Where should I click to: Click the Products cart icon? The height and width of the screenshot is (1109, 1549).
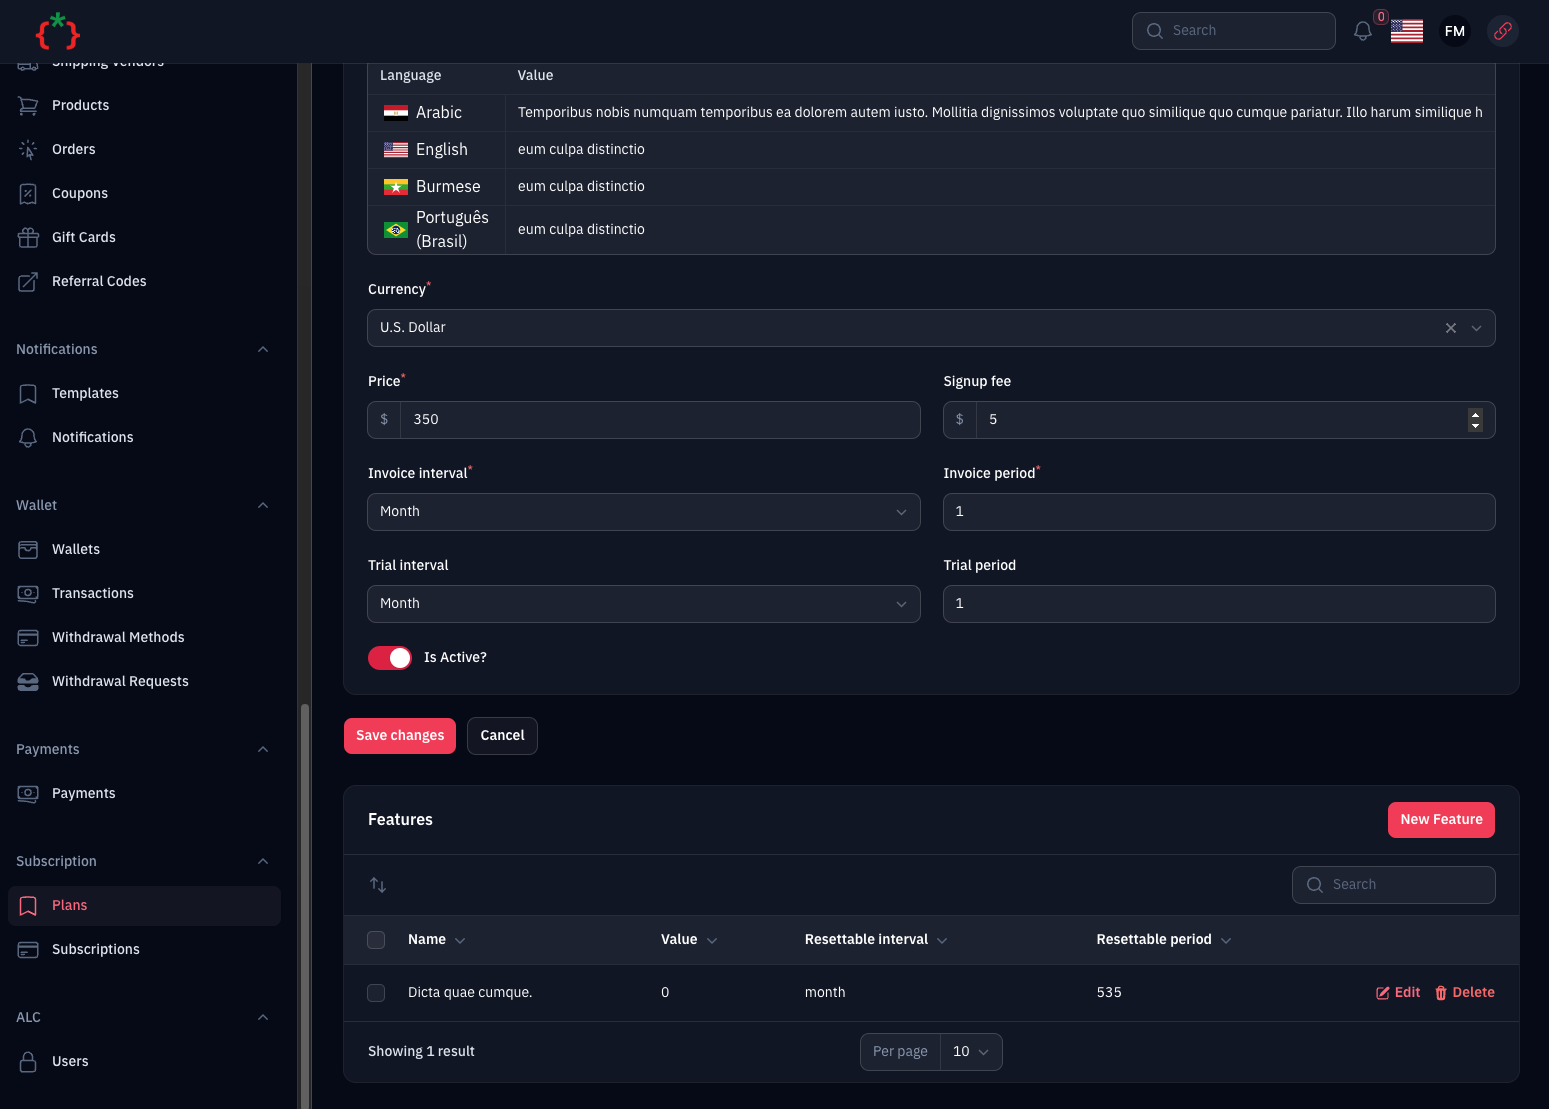tap(28, 106)
